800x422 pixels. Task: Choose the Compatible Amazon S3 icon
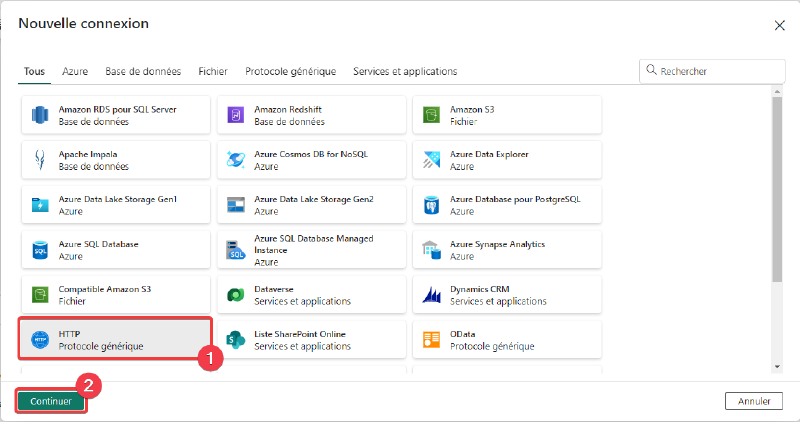40,294
